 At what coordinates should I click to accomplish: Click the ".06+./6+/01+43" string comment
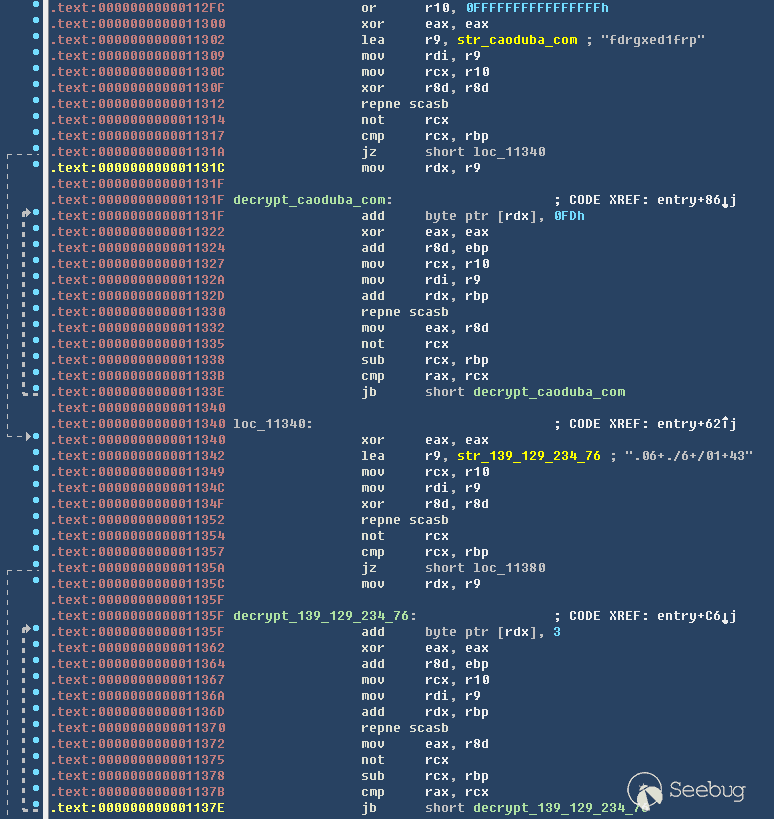click(688, 455)
